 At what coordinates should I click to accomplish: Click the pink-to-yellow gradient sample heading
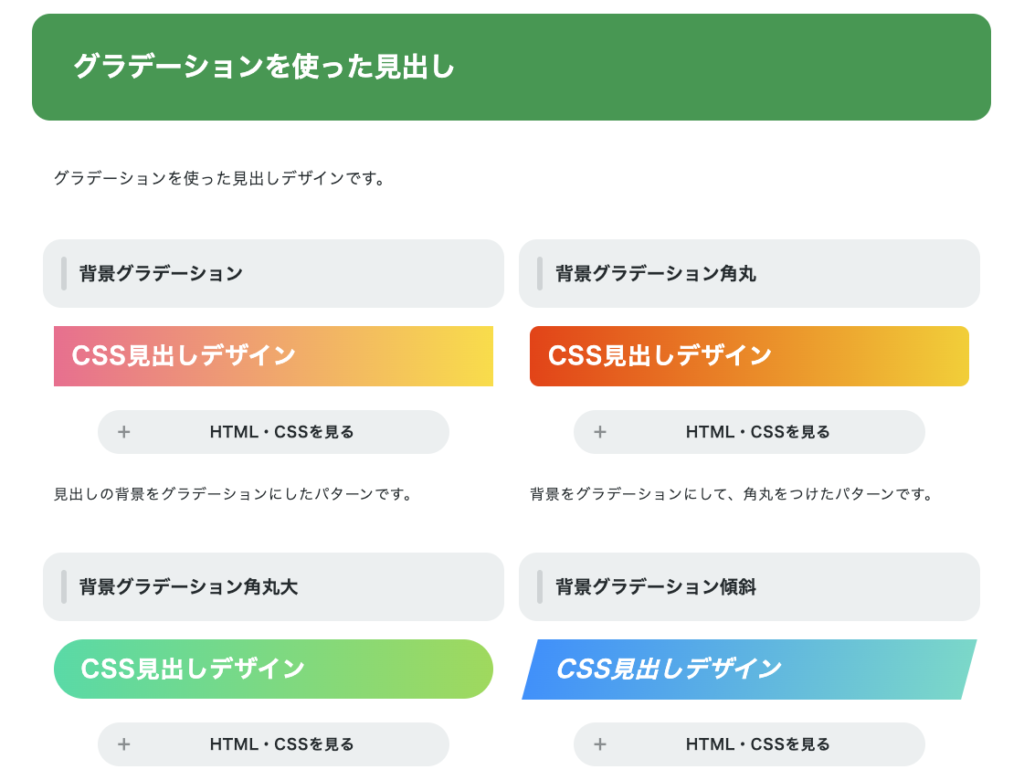coord(273,356)
